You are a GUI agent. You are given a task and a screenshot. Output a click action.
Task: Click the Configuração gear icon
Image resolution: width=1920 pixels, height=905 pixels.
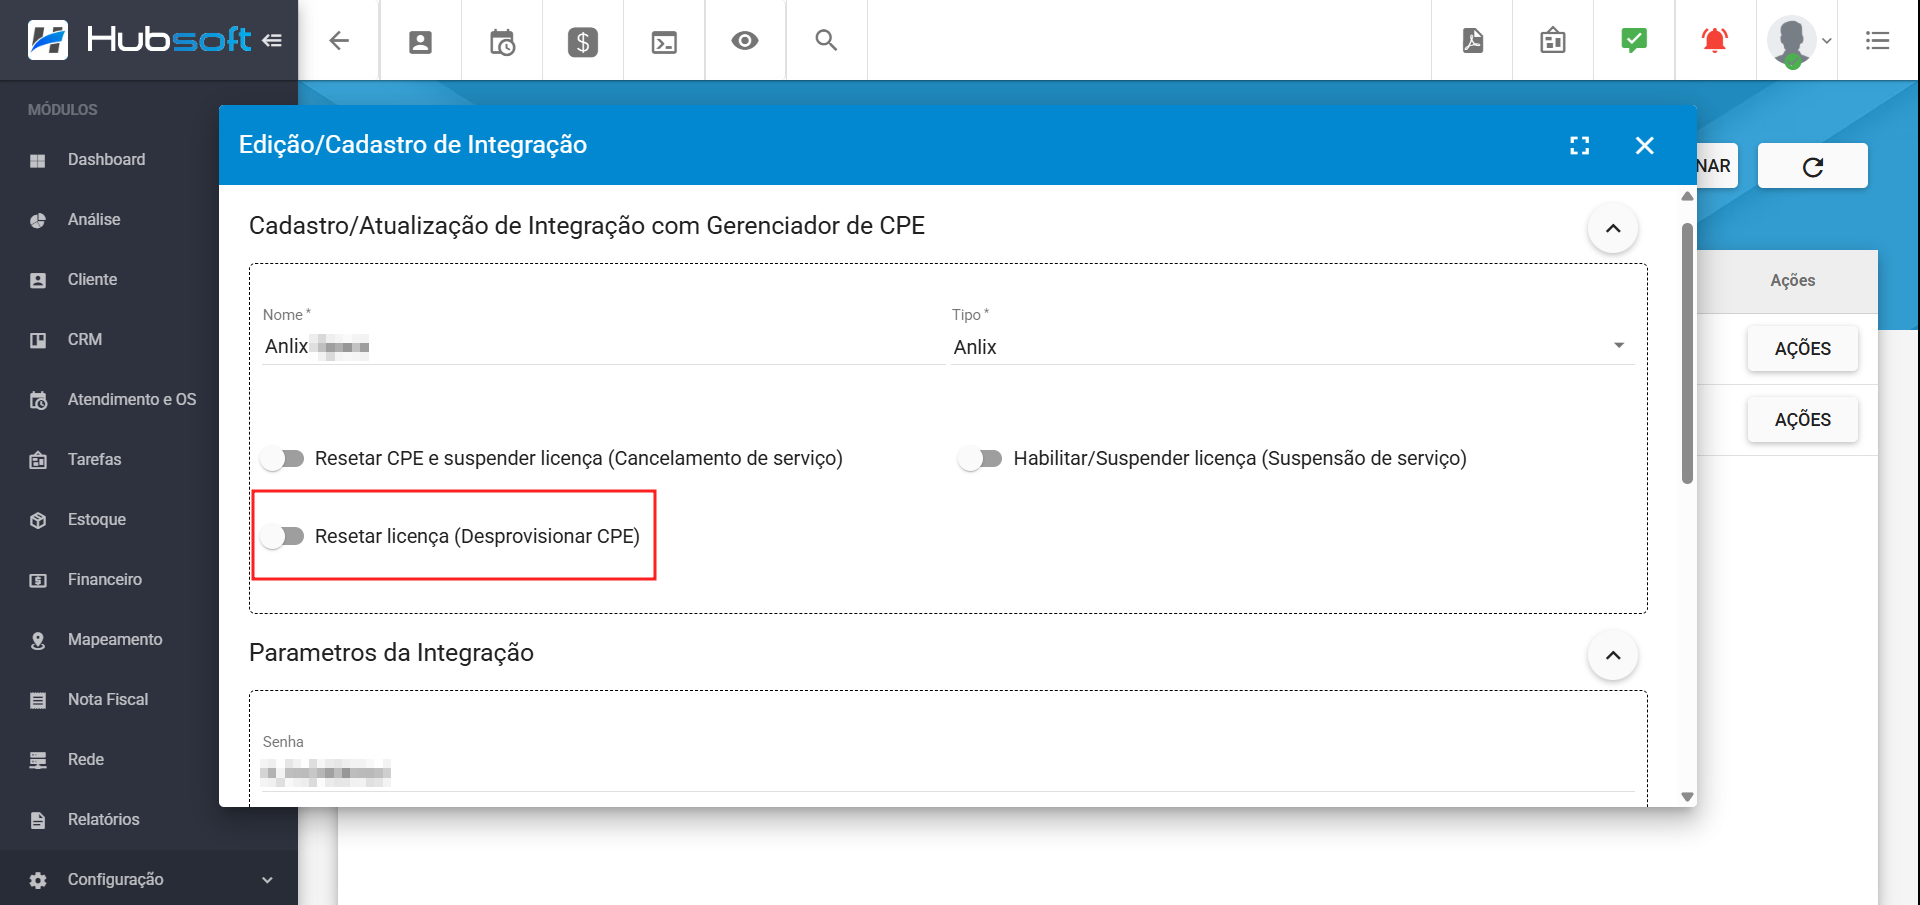click(x=38, y=881)
